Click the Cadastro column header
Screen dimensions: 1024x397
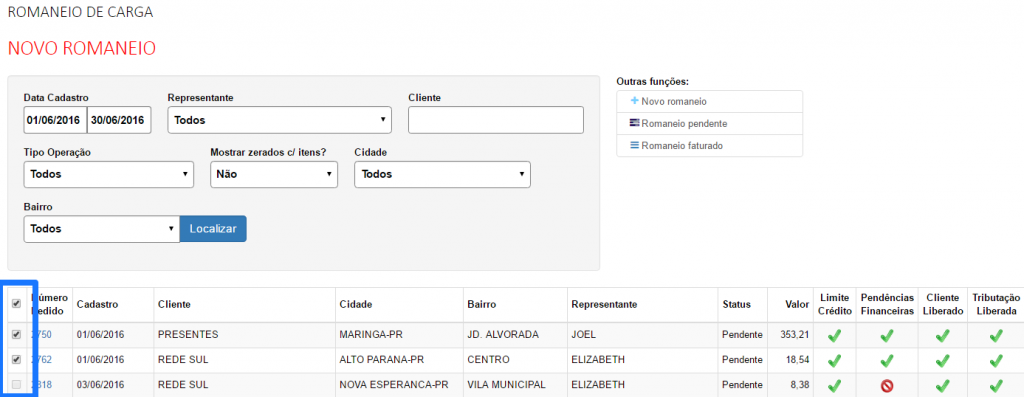[97, 304]
